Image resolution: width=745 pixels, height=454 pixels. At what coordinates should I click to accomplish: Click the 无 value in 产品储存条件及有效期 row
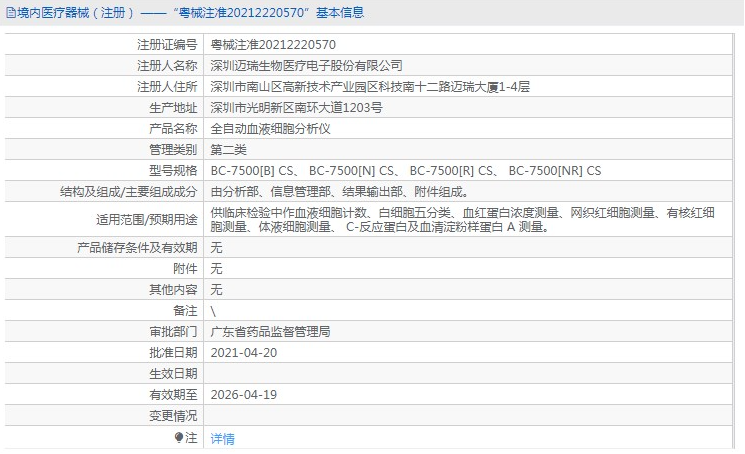tap(216, 247)
